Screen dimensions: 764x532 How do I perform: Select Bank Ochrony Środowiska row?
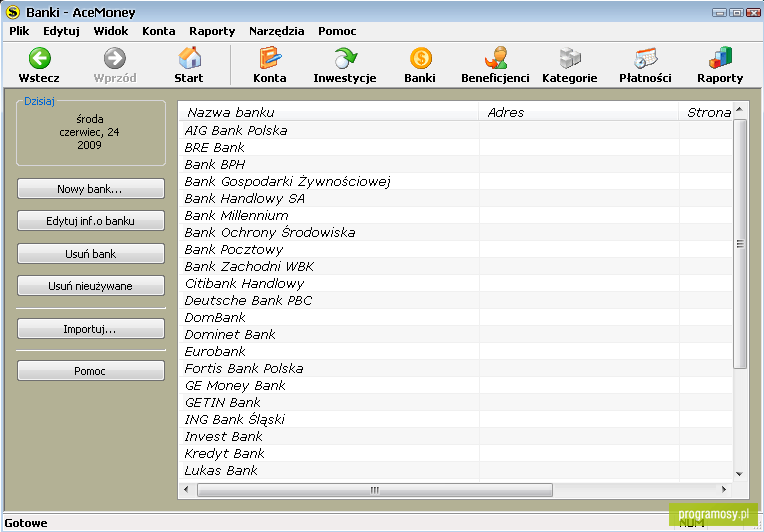pos(456,232)
